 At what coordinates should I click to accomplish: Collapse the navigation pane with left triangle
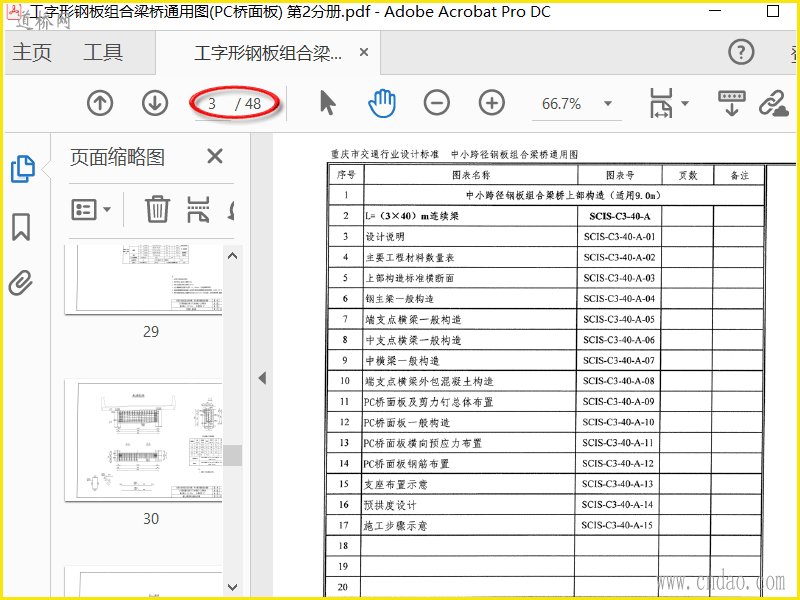(262, 378)
